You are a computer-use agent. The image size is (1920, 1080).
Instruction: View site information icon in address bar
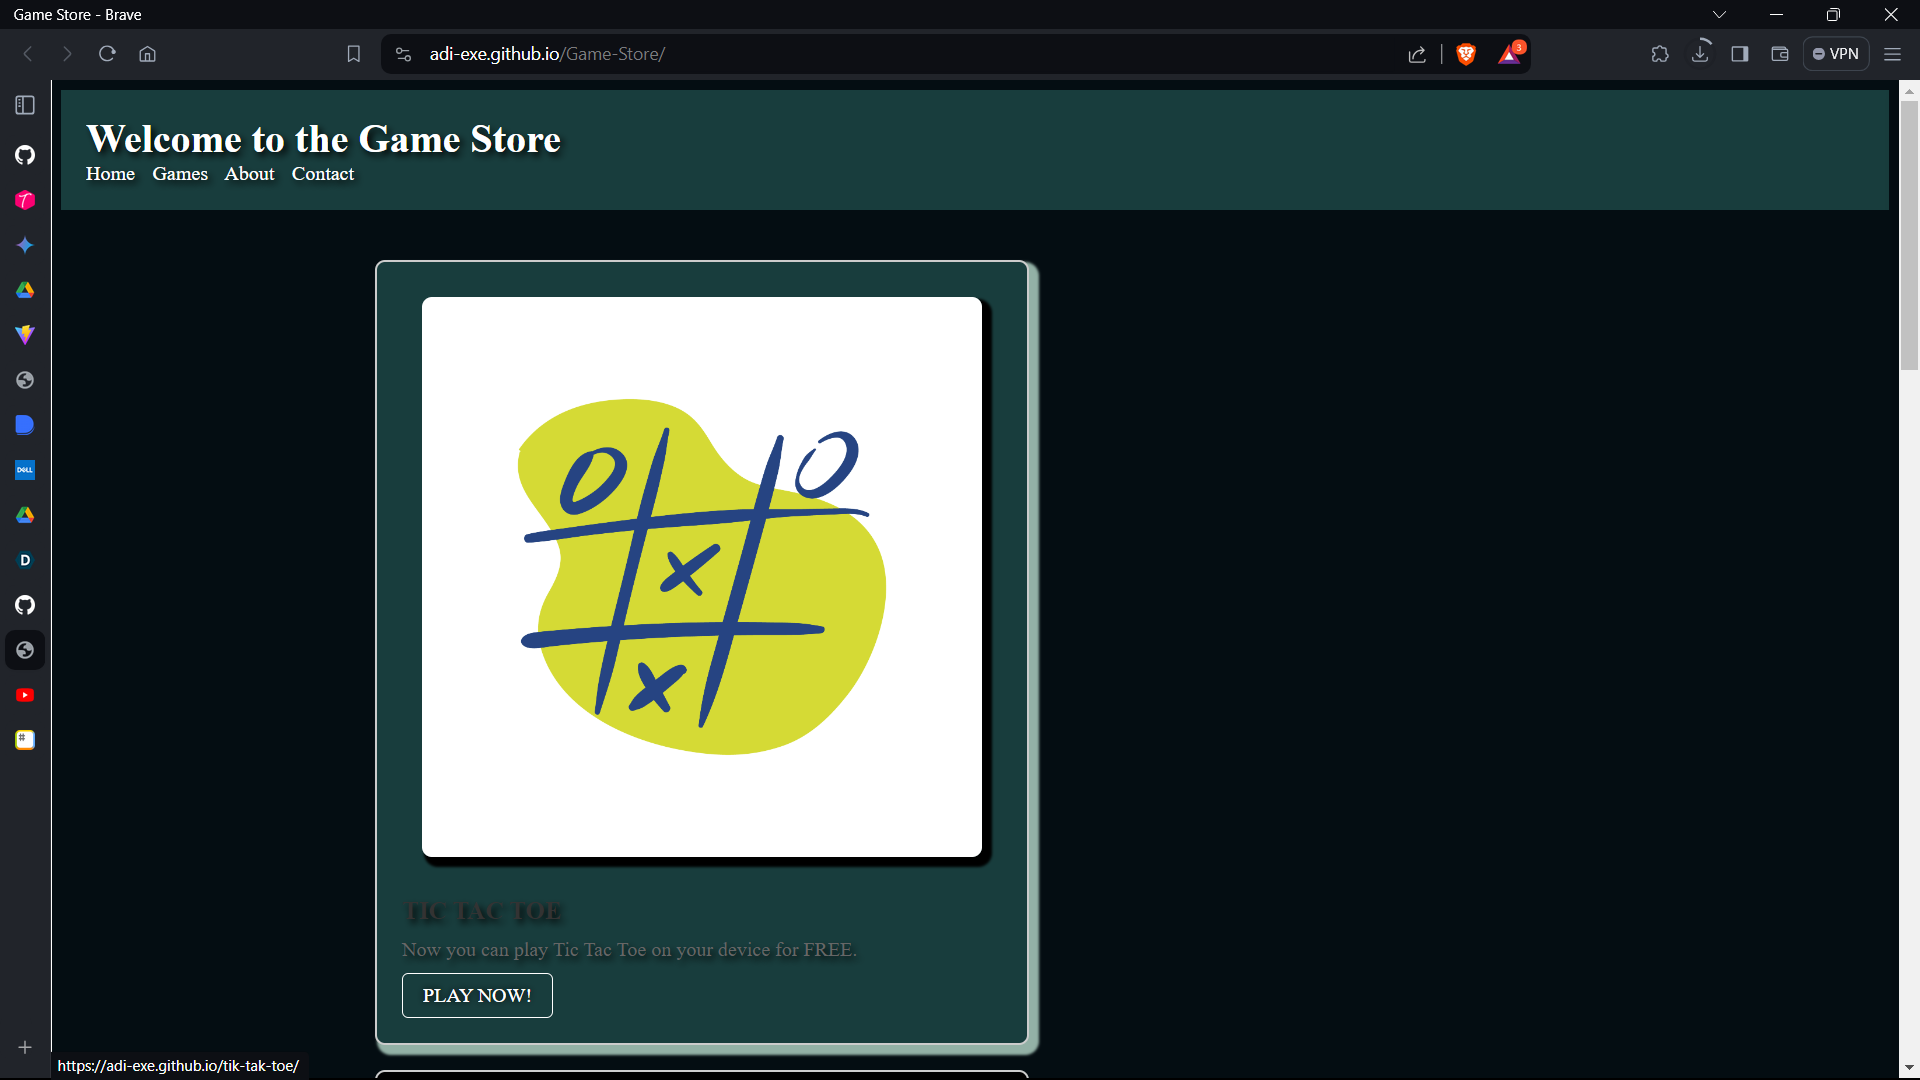click(x=403, y=54)
